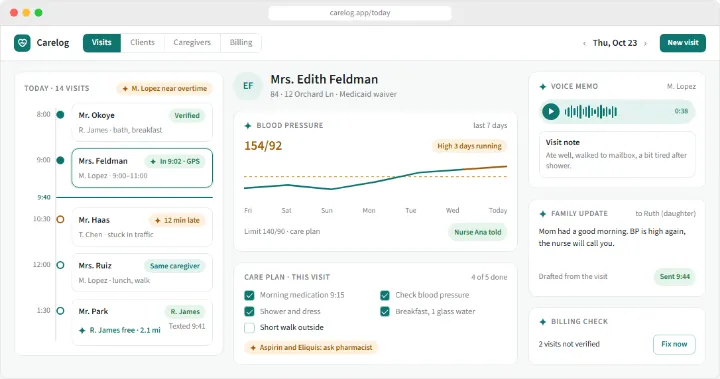The width and height of the screenshot is (720, 379).
Task: Select Mrs. Feldman visit card
Action: pos(142,168)
